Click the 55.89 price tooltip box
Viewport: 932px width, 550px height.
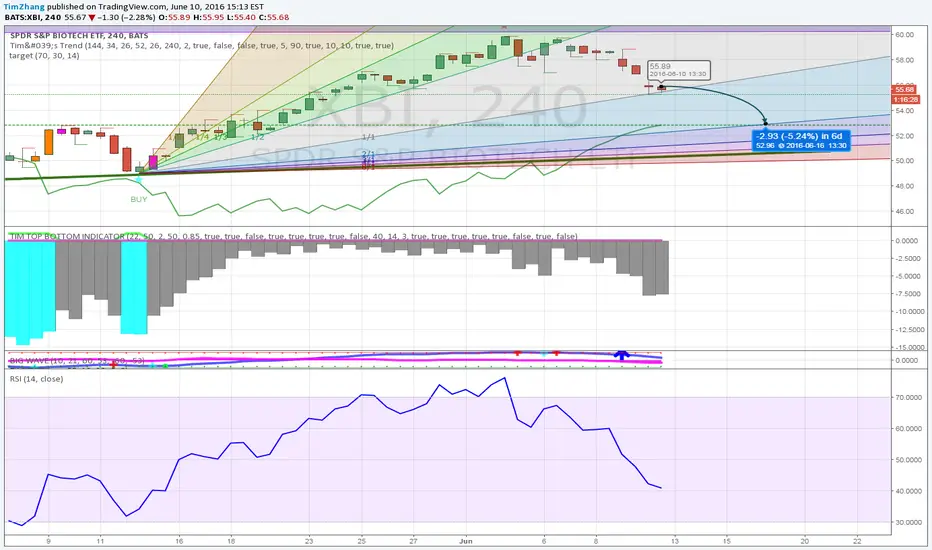tap(678, 70)
